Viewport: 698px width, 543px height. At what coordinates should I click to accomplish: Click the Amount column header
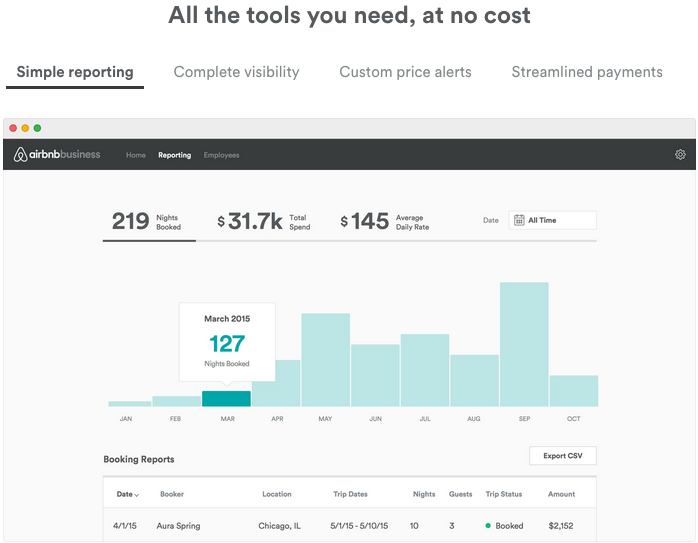click(x=561, y=494)
